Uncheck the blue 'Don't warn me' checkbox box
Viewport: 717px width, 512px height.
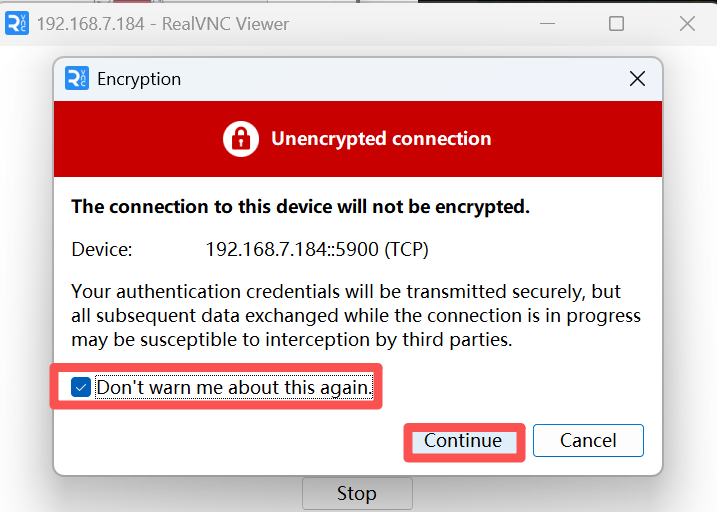(x=81, y=388)
